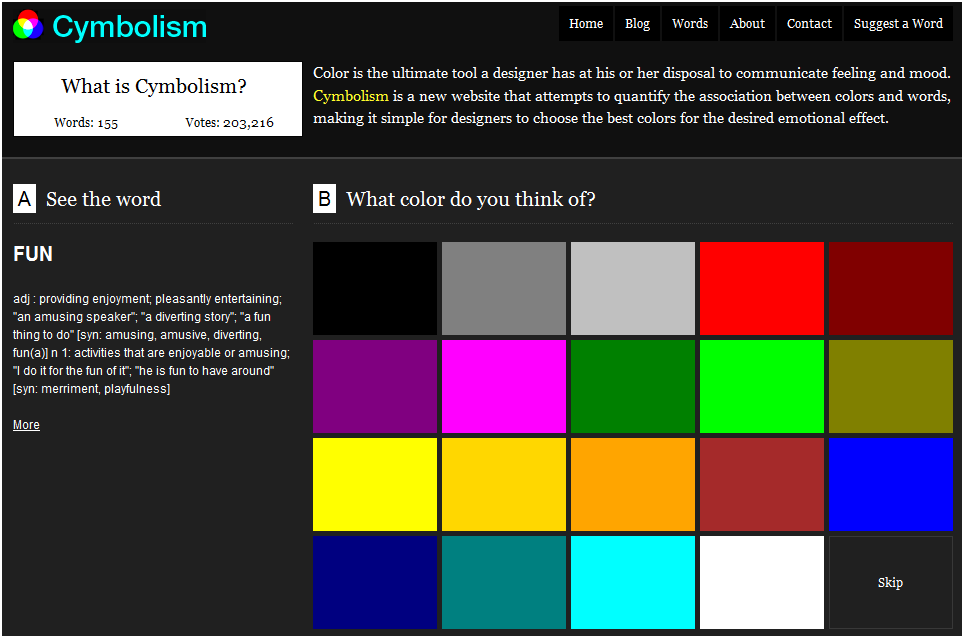Choose the navy blue color swatch

click(x=375, y=582)
